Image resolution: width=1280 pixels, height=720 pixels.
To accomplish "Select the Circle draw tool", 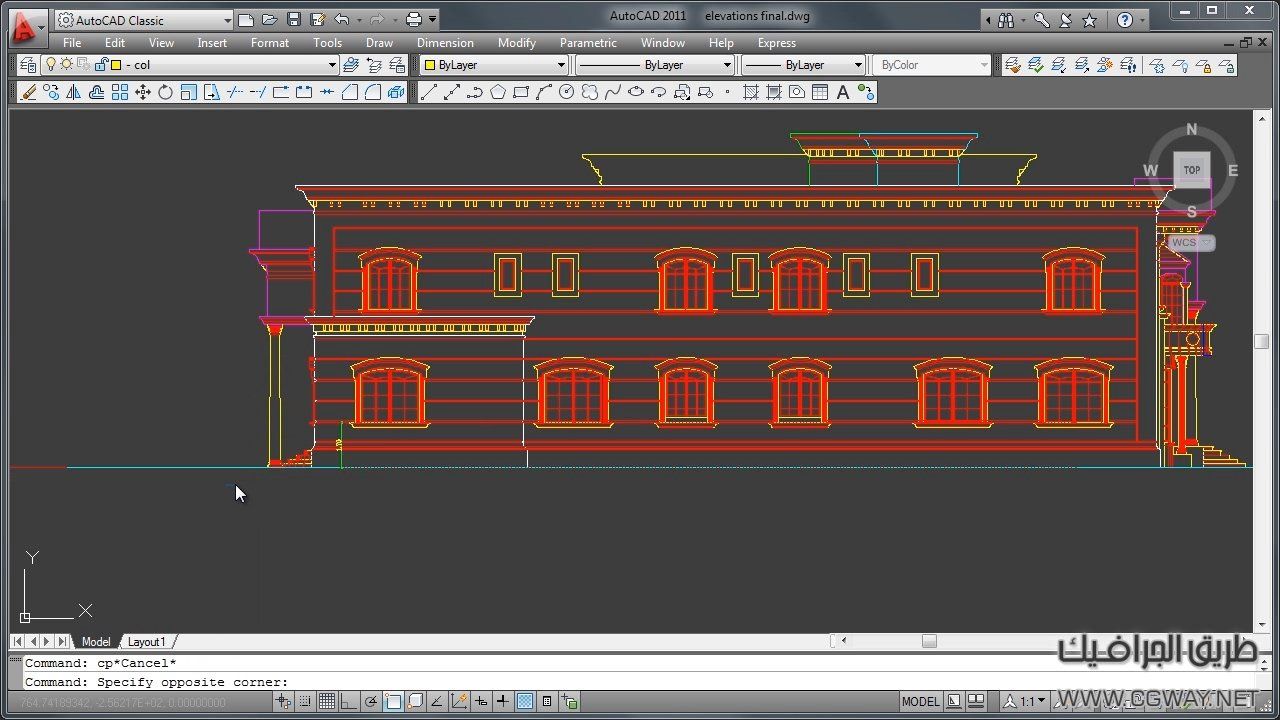I will pyautogui.click(x=566, y=93).
